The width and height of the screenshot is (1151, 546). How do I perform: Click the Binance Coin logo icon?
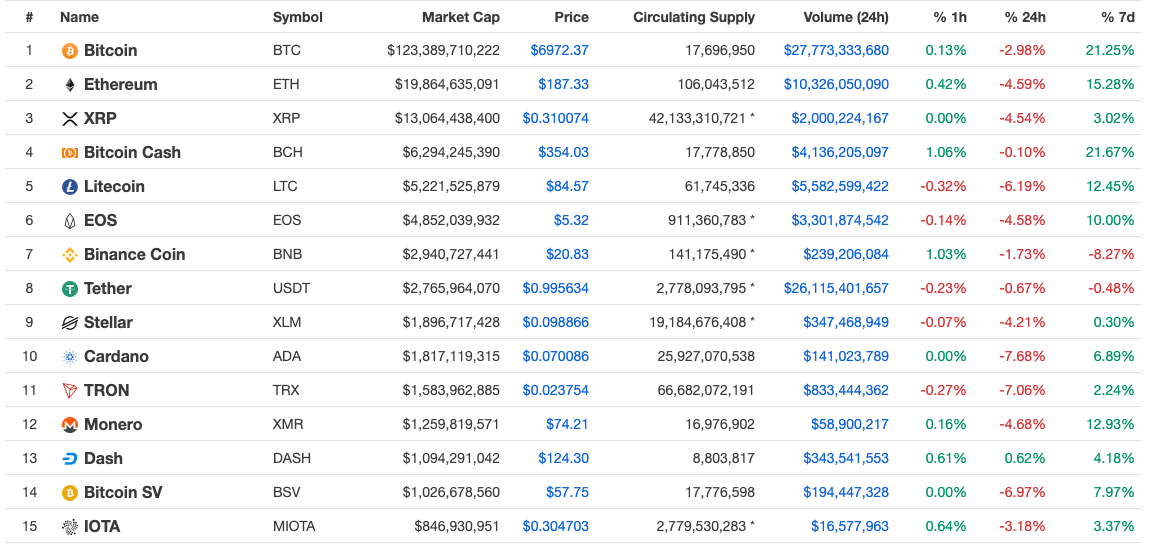click(70, 255)
